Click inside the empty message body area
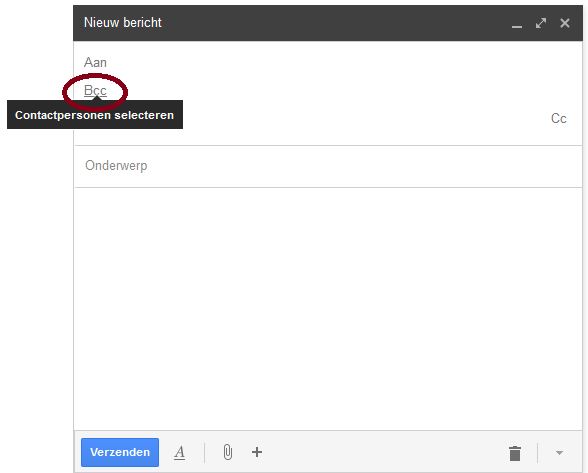The width and height of the screenshot is (588, 473). click(328, 309)
